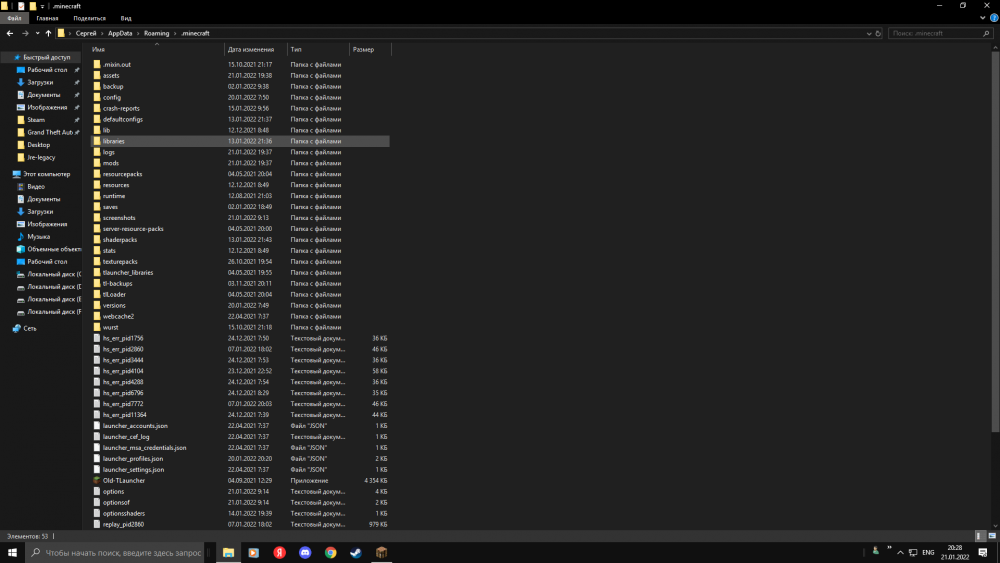Open notification center icon
The image size is (1000, 563).
pyautogui.click(x=983, y=553)
